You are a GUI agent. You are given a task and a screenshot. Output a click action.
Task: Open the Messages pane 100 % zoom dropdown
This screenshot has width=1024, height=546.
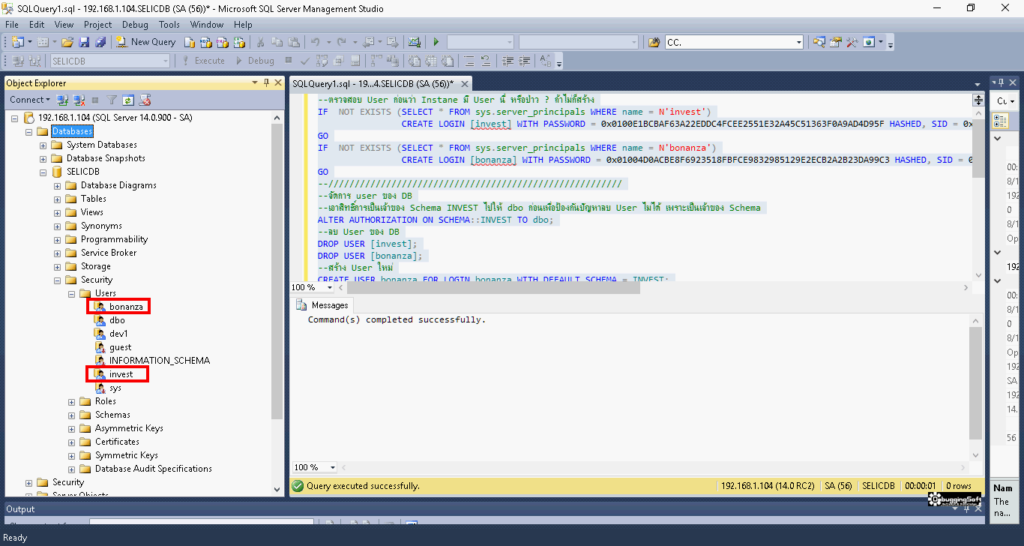tap(332, 468)
